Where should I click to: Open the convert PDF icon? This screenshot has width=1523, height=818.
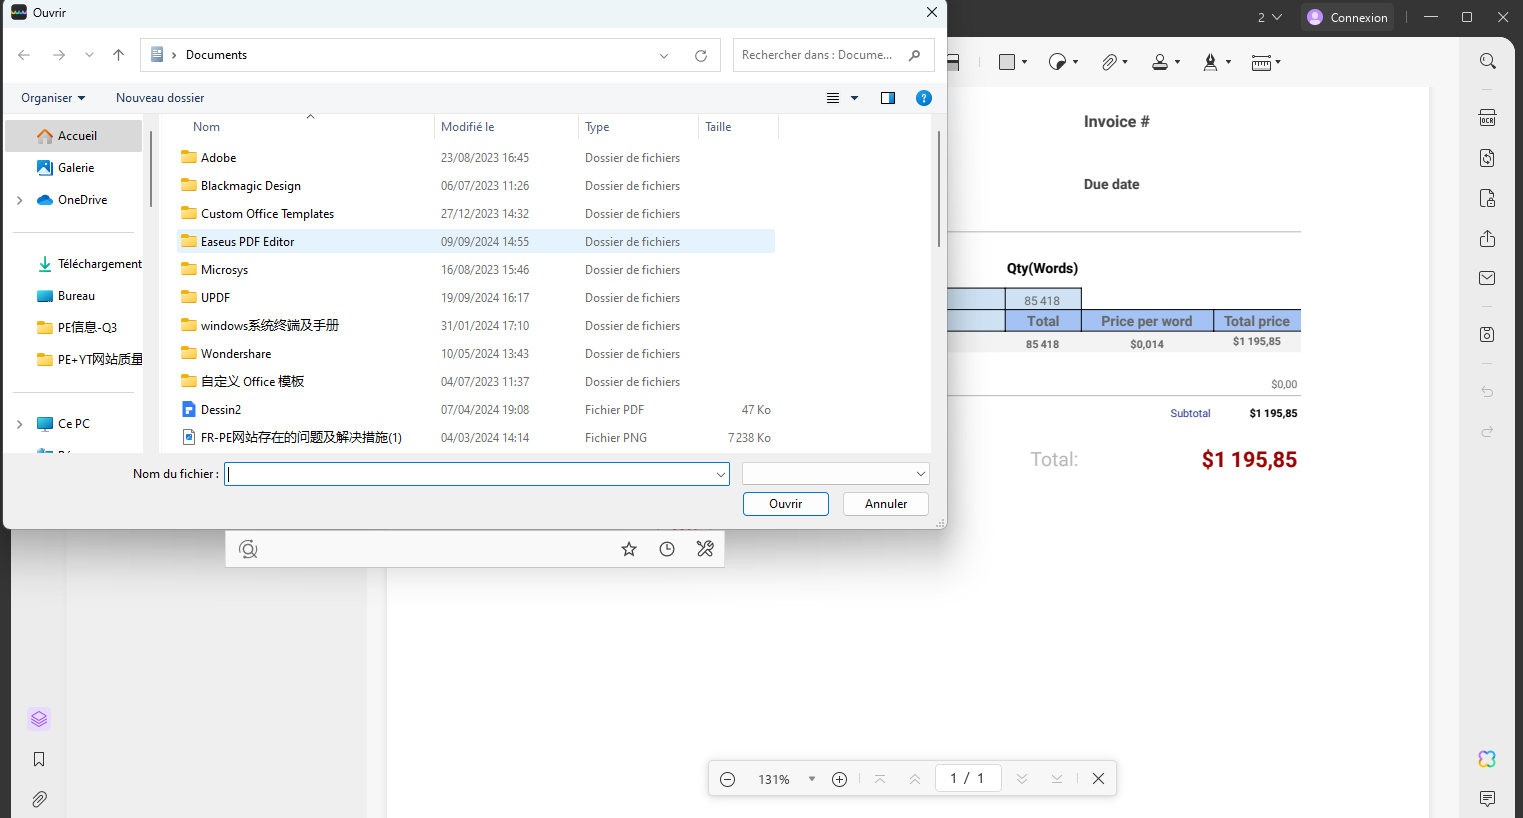pos(1488,158)
